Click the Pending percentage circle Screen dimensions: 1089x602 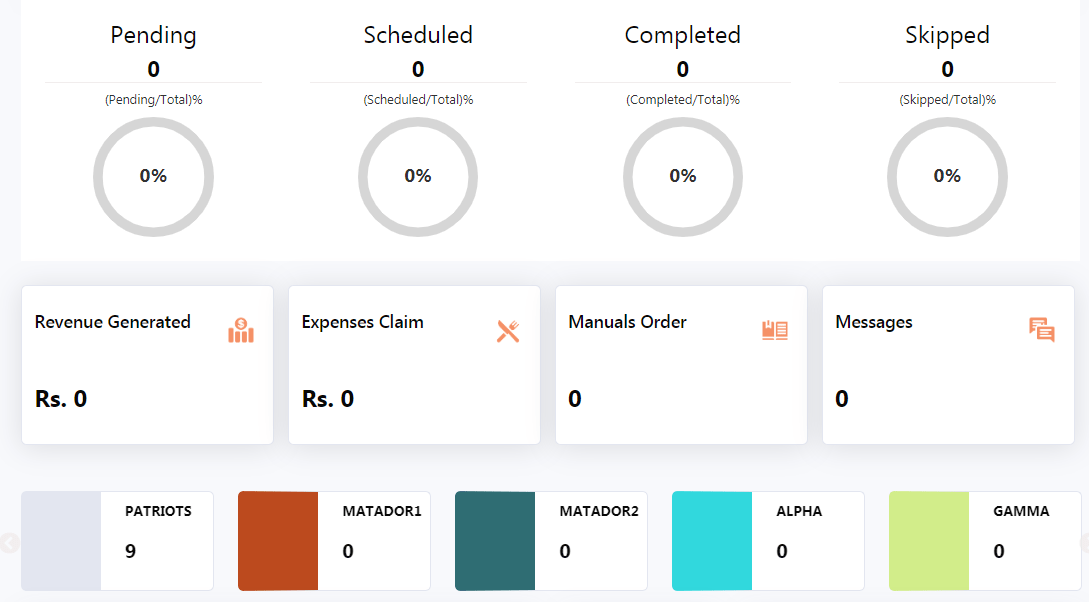click(153, 177)
